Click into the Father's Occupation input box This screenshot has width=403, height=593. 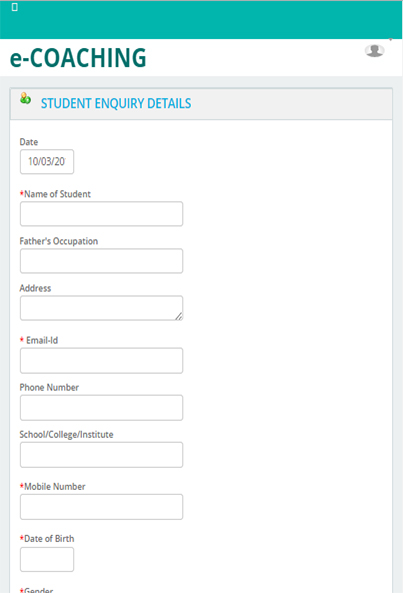pyautogui.click(x=101, y=261)
